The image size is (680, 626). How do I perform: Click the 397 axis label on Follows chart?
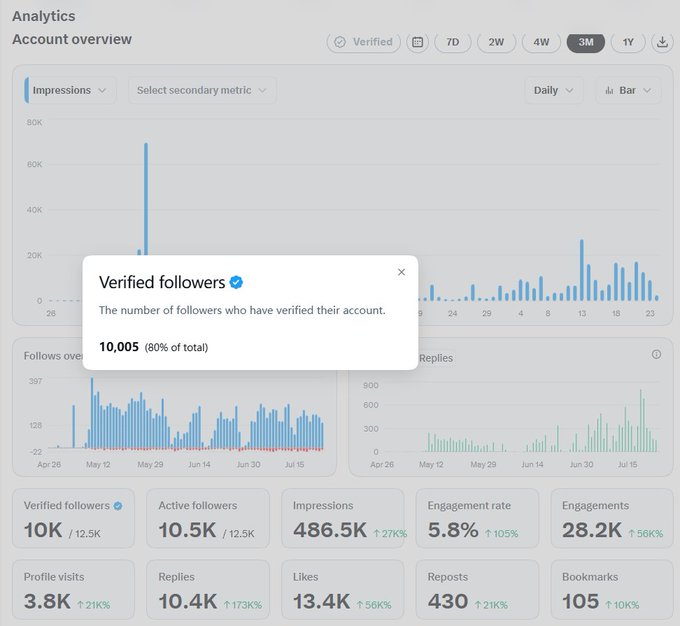click(x=35, y=381)
